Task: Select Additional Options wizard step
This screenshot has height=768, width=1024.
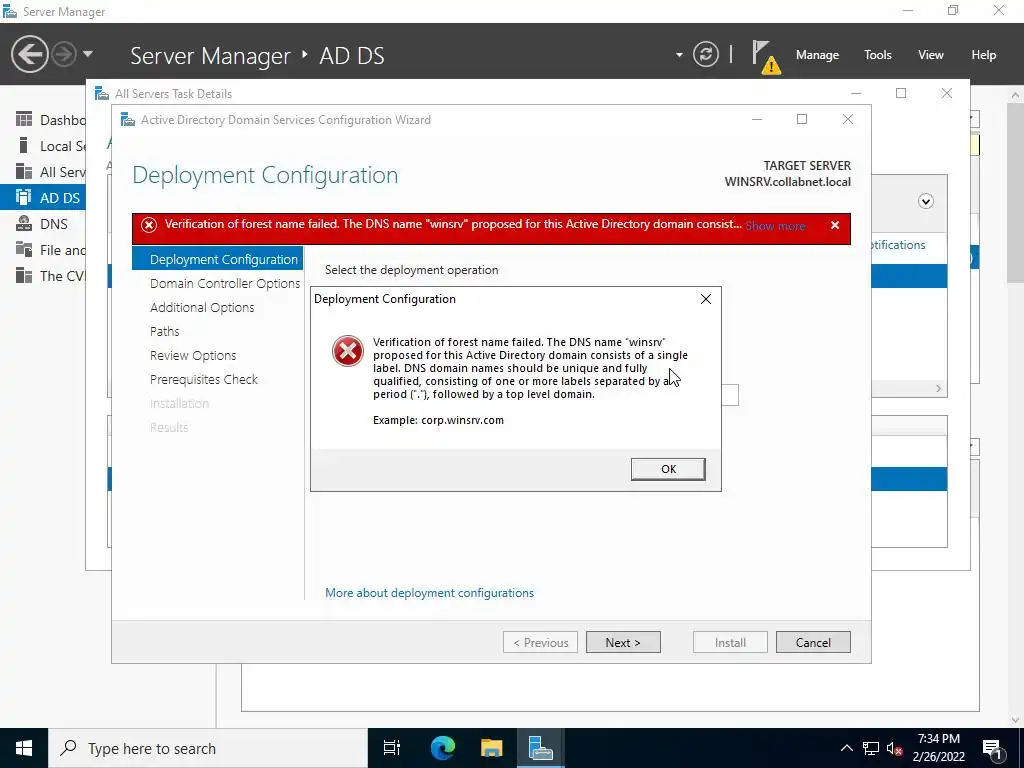Action: 202,308
